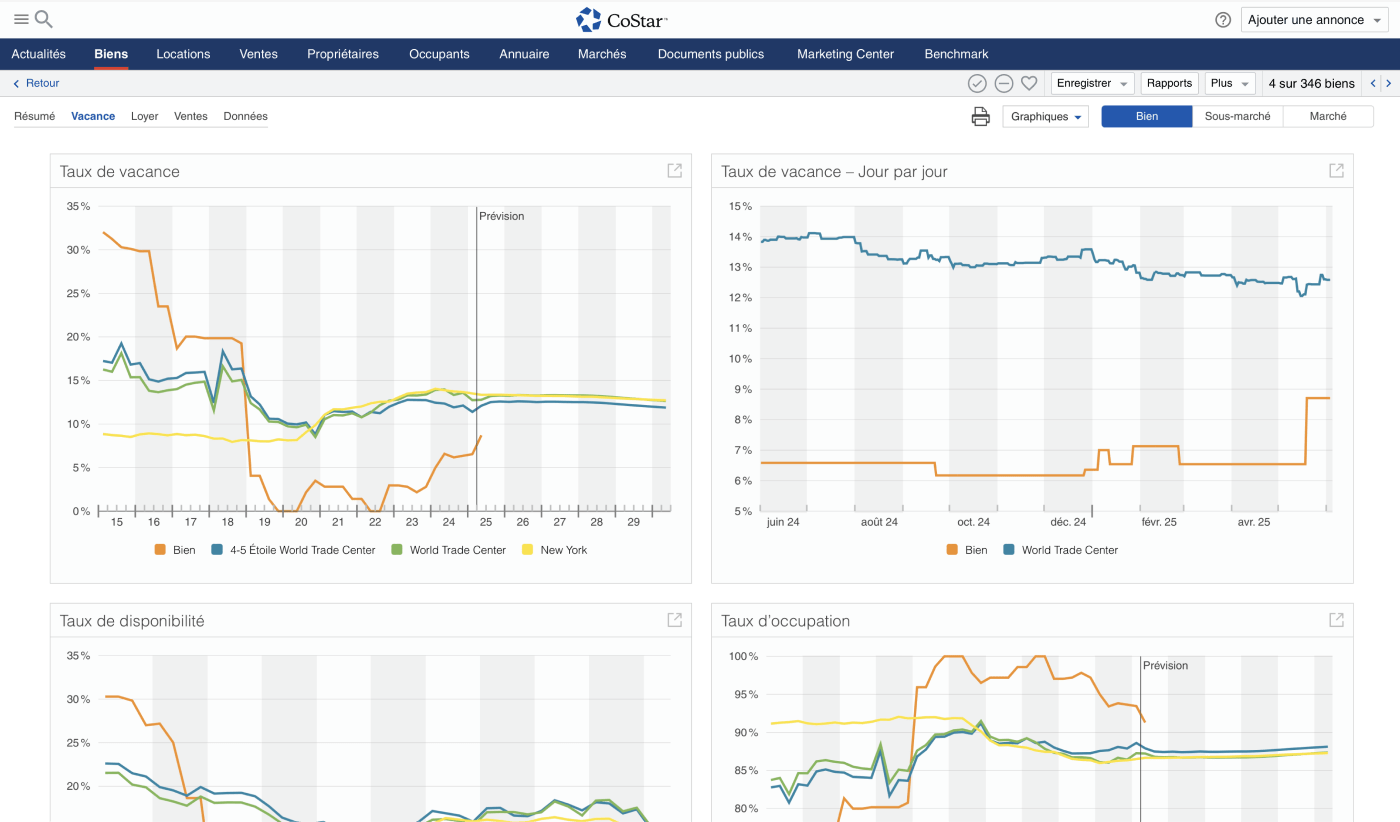Screen dimensions: 1400x822
Task: Toggle New York series in vacancy legend
Action: coord(563,550)
